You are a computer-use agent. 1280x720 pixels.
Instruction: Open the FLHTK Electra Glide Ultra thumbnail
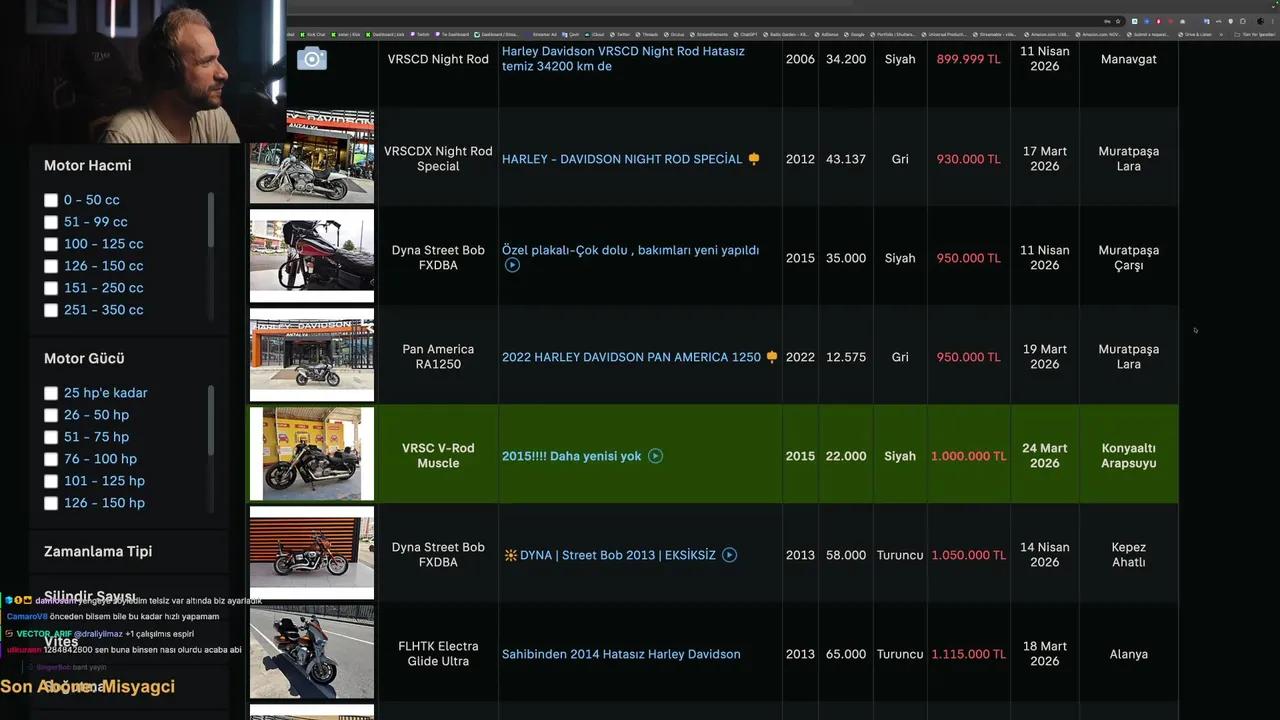[312, 652]
